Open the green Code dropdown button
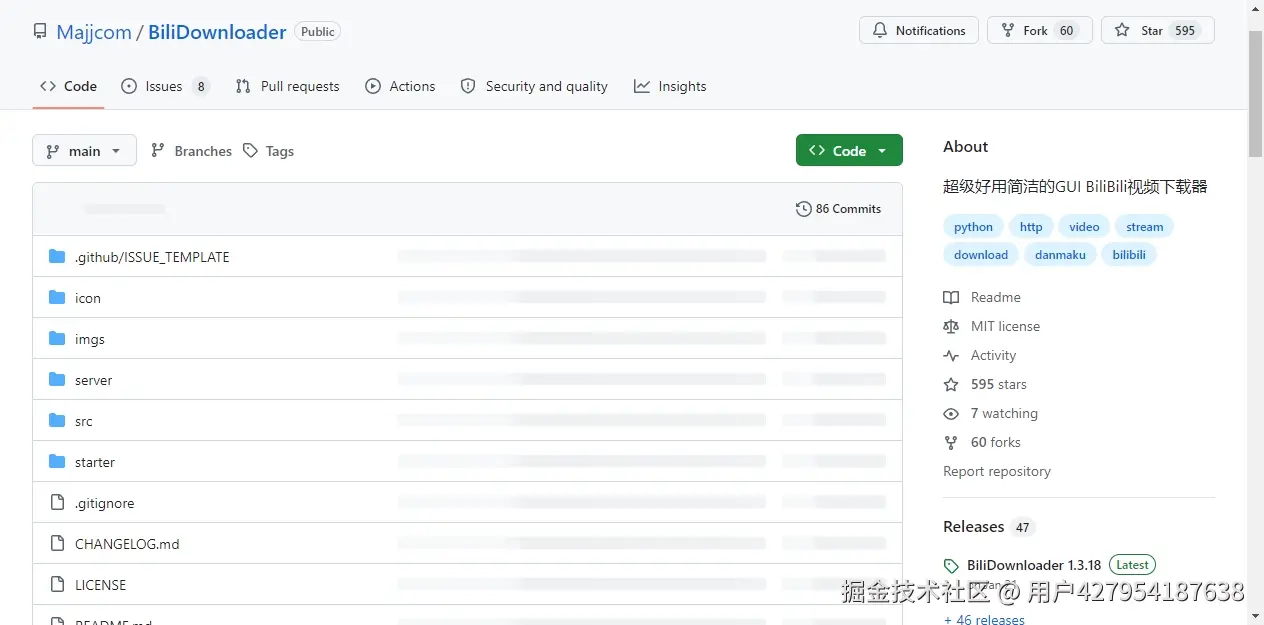 [x=849, y=150]
